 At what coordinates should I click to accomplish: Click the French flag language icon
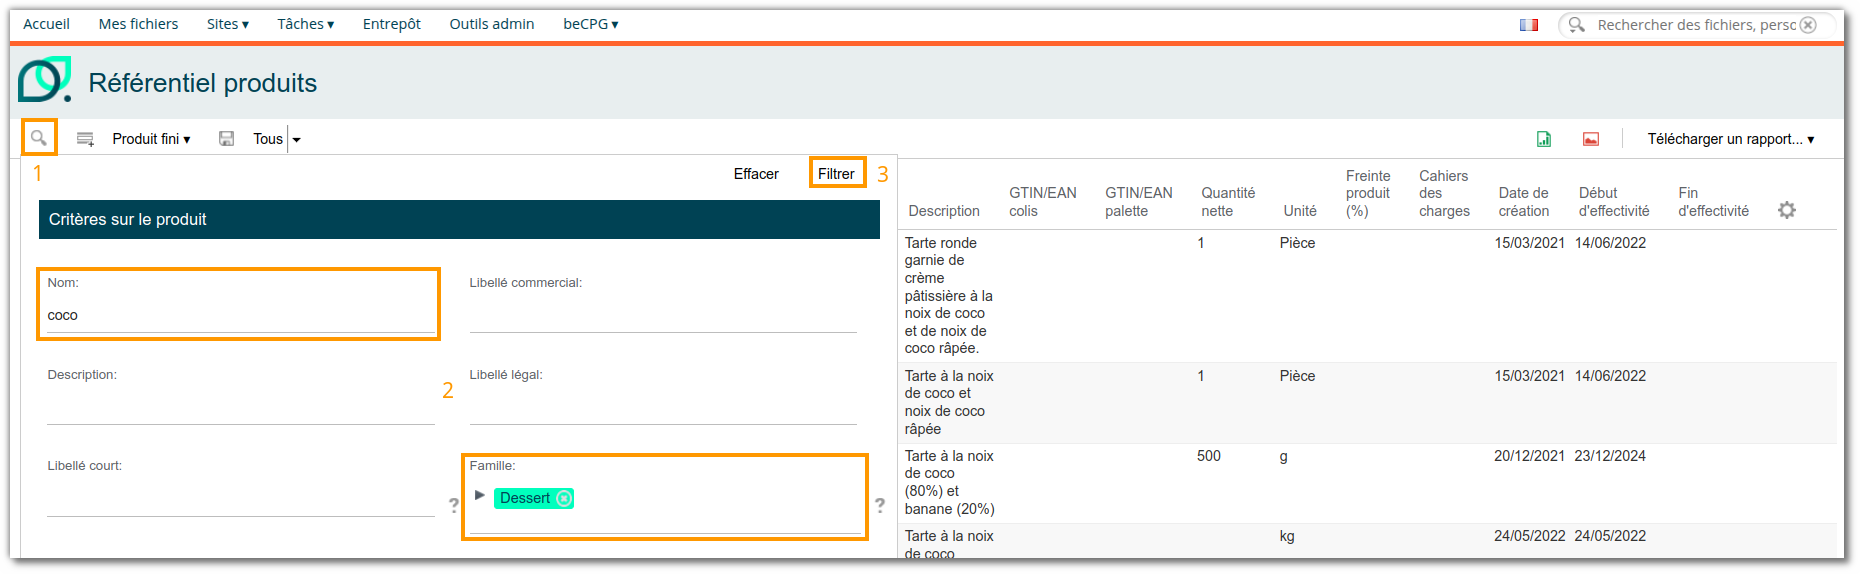[1529, 25]
